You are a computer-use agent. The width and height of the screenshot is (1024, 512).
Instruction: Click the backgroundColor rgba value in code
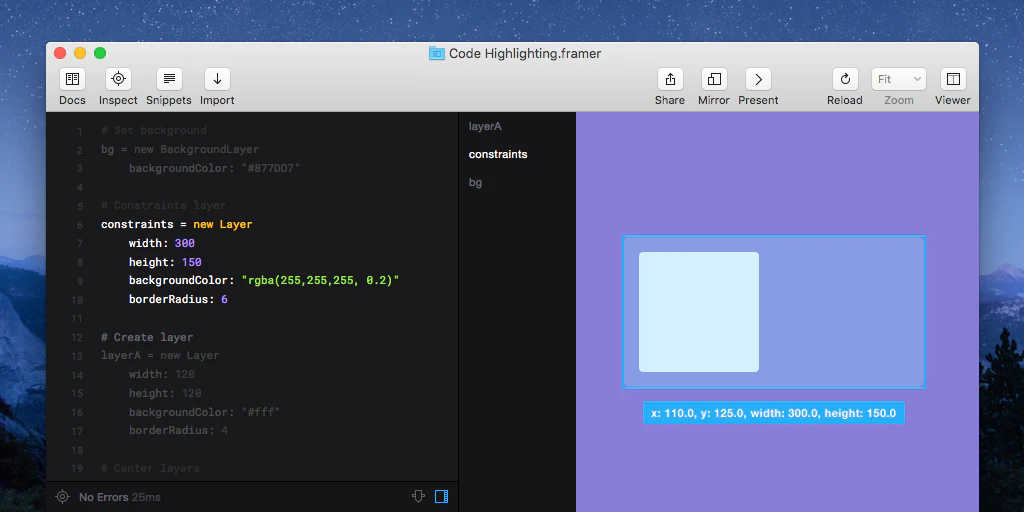click(x=320, y=281)
